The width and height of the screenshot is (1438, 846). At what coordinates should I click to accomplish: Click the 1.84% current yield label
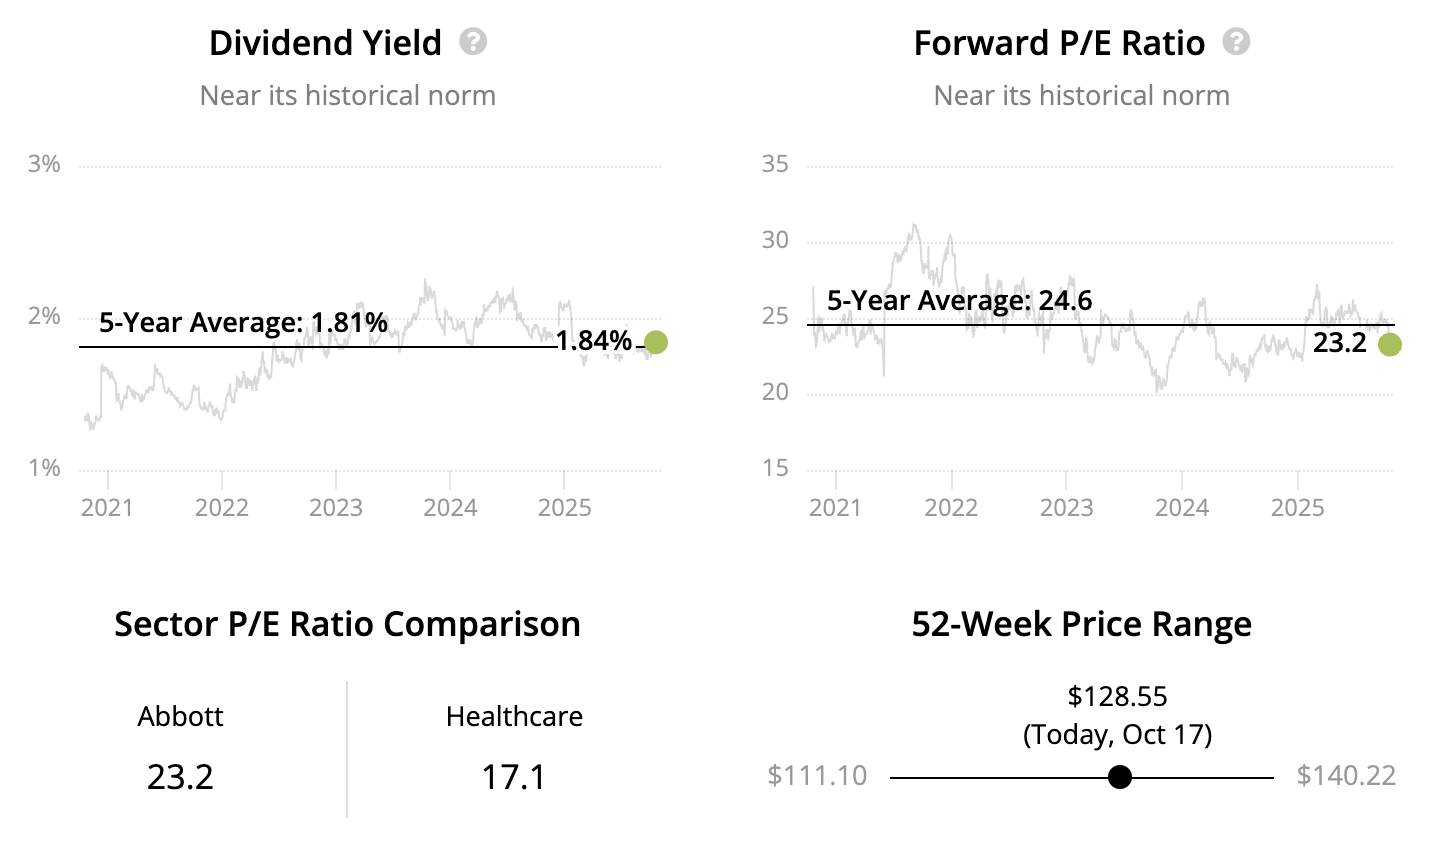594,341
